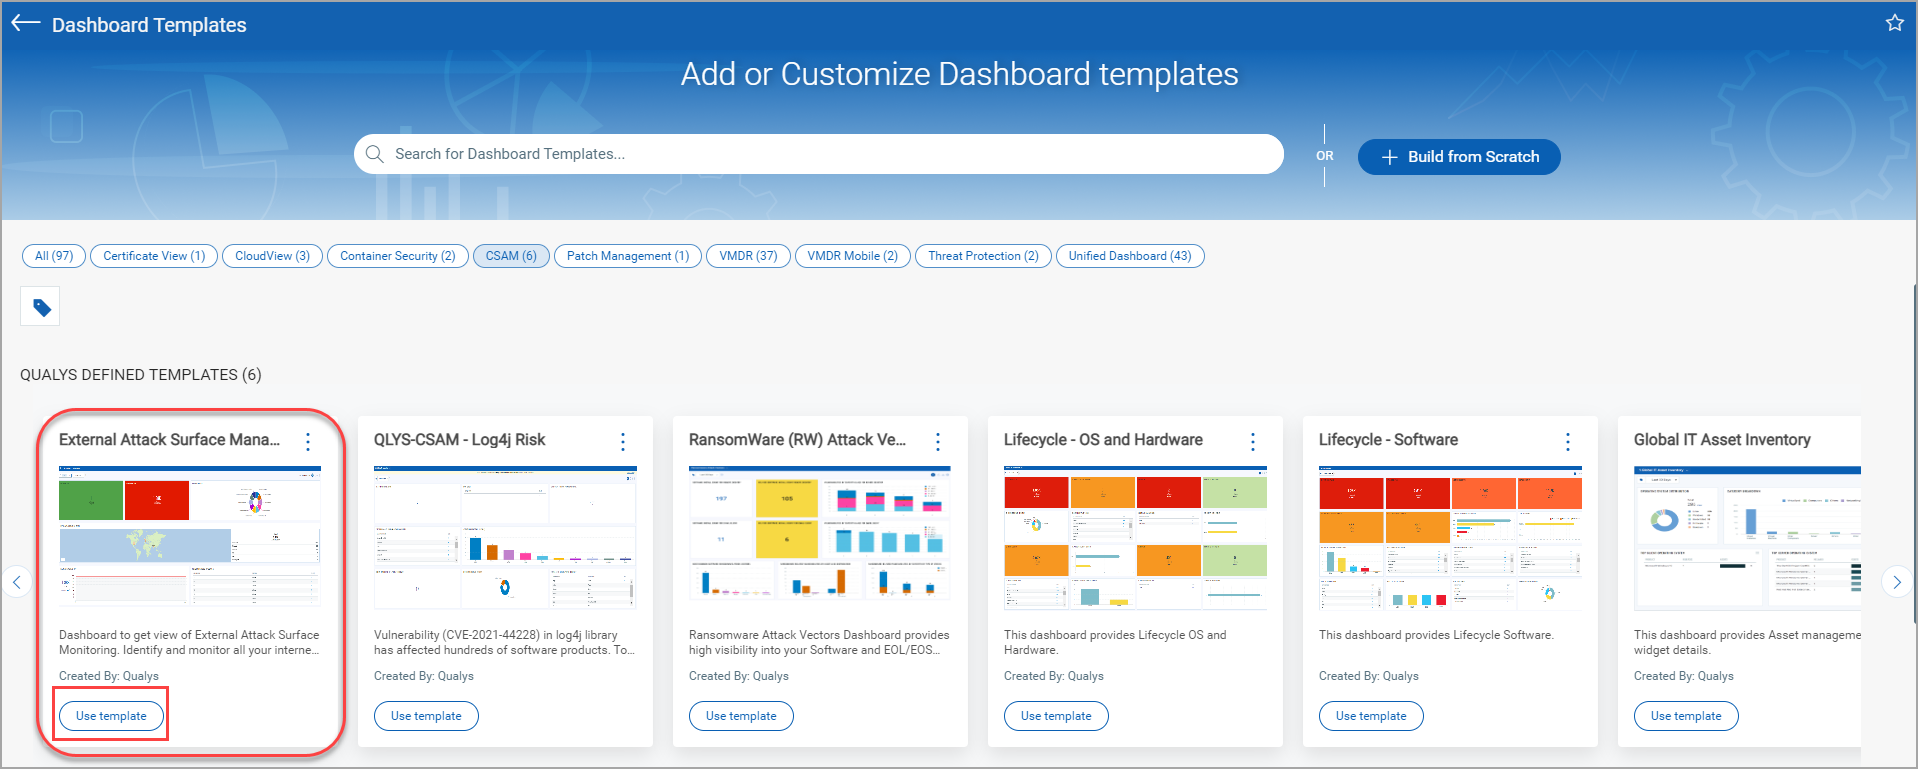The height and width of the screenshot is (769, 1918).
Task: Click Build from Scratch button
Action: click(x=1459, y=157)
